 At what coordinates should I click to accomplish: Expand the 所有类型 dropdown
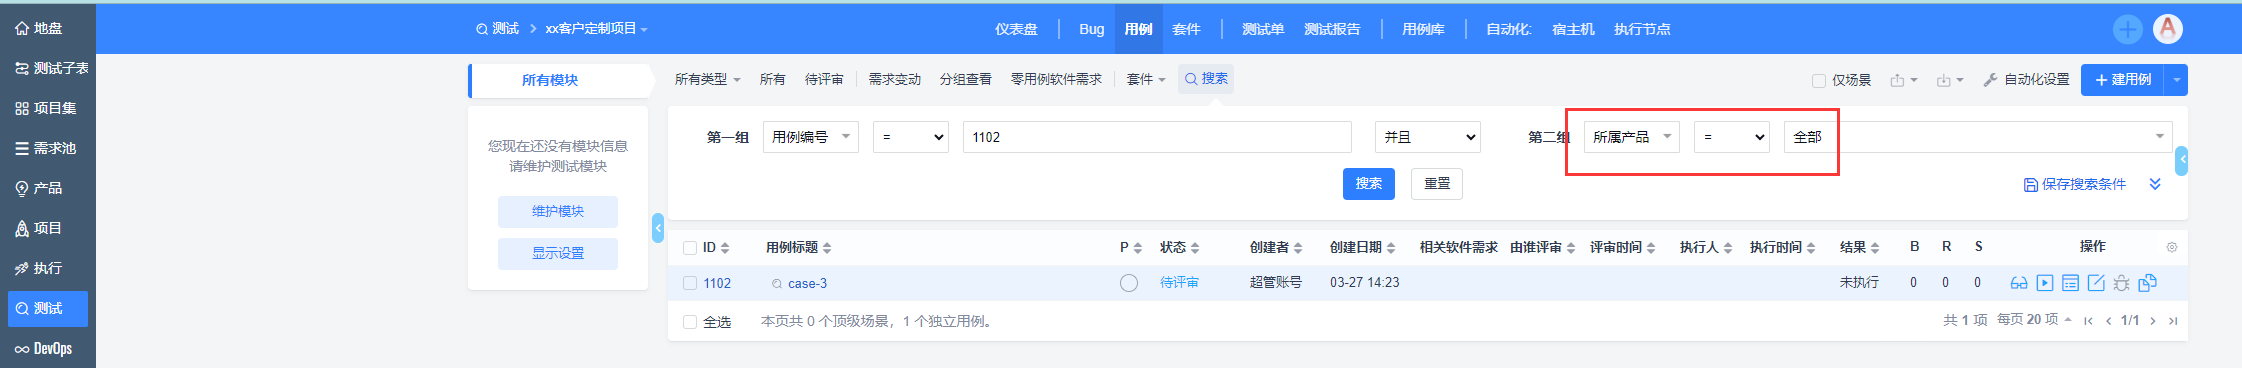[707, 79]
